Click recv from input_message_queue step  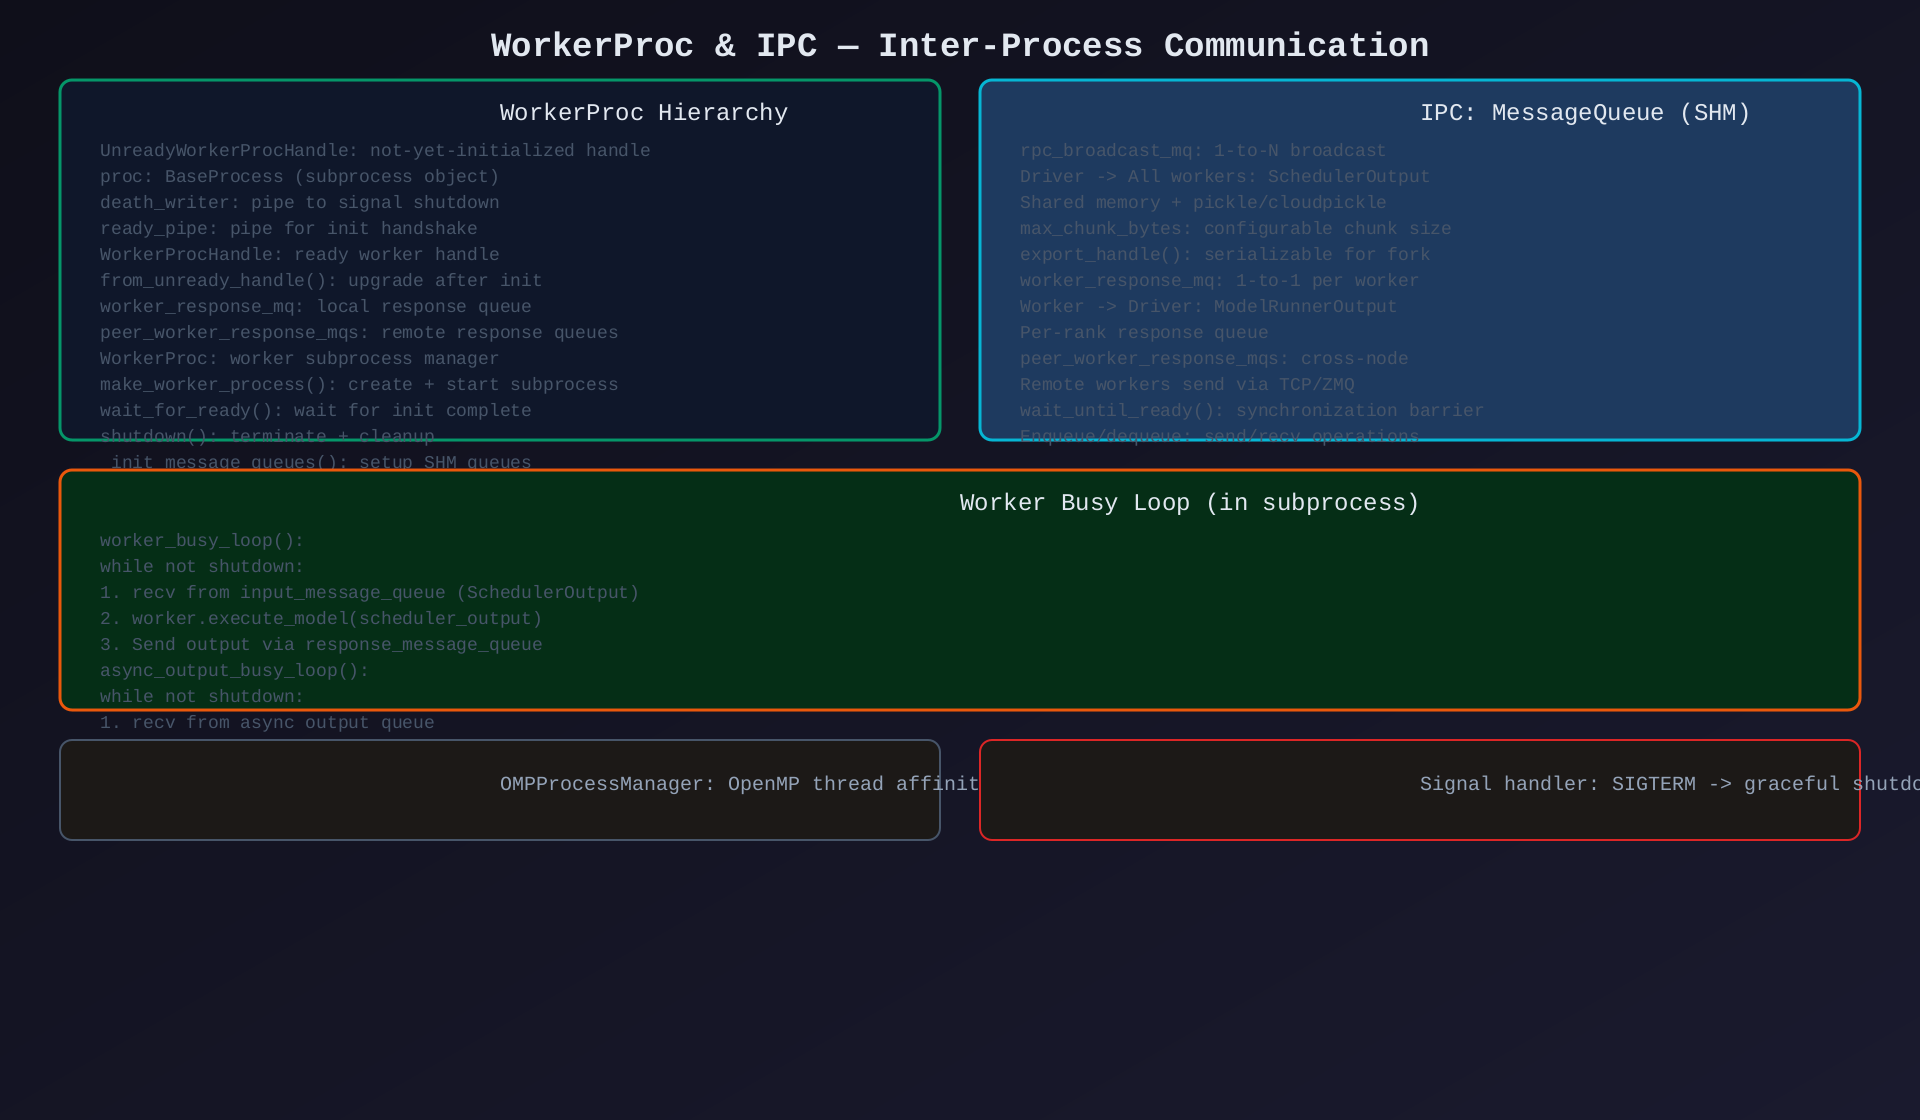[x=369, y=593]
